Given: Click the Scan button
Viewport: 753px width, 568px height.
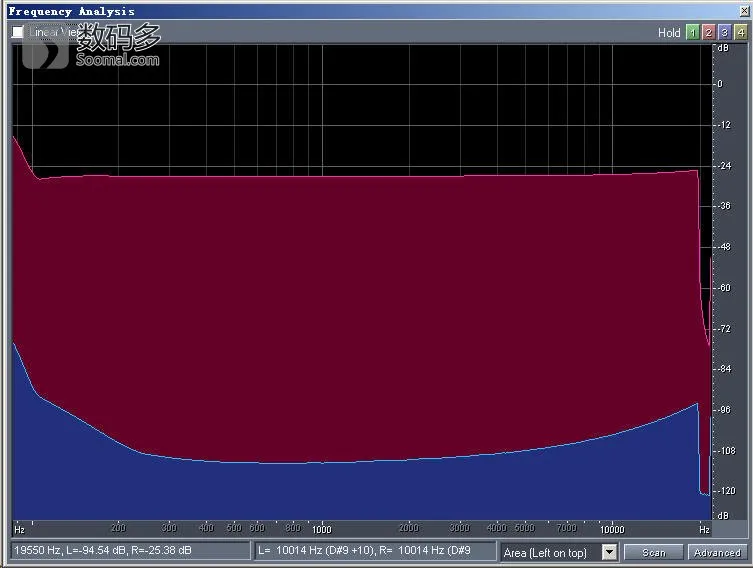Looking at the screenshot, I should click(x=654, y=552).
